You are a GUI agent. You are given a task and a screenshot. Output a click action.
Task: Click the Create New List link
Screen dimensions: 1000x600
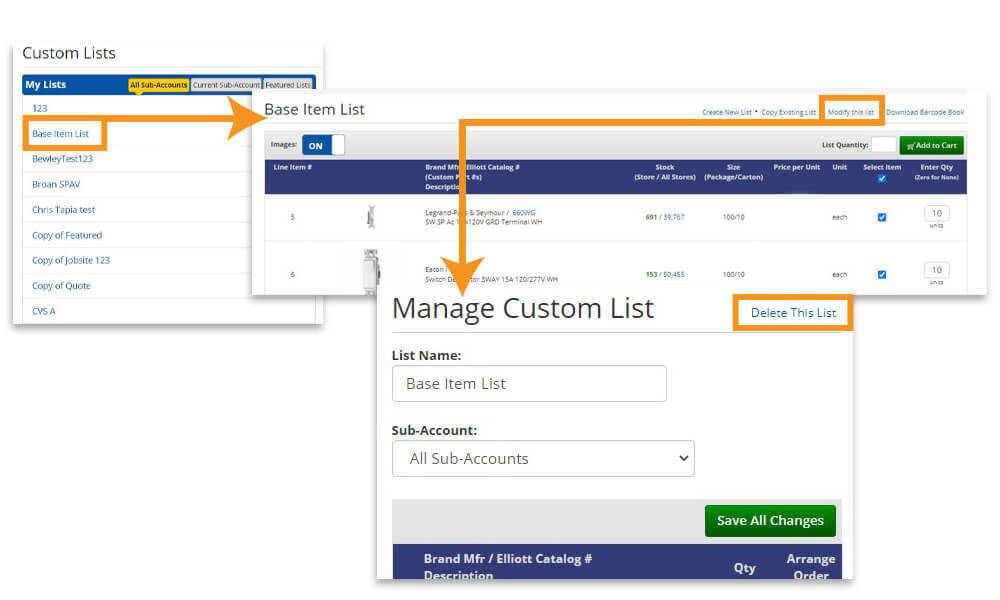tap(726, 112)
